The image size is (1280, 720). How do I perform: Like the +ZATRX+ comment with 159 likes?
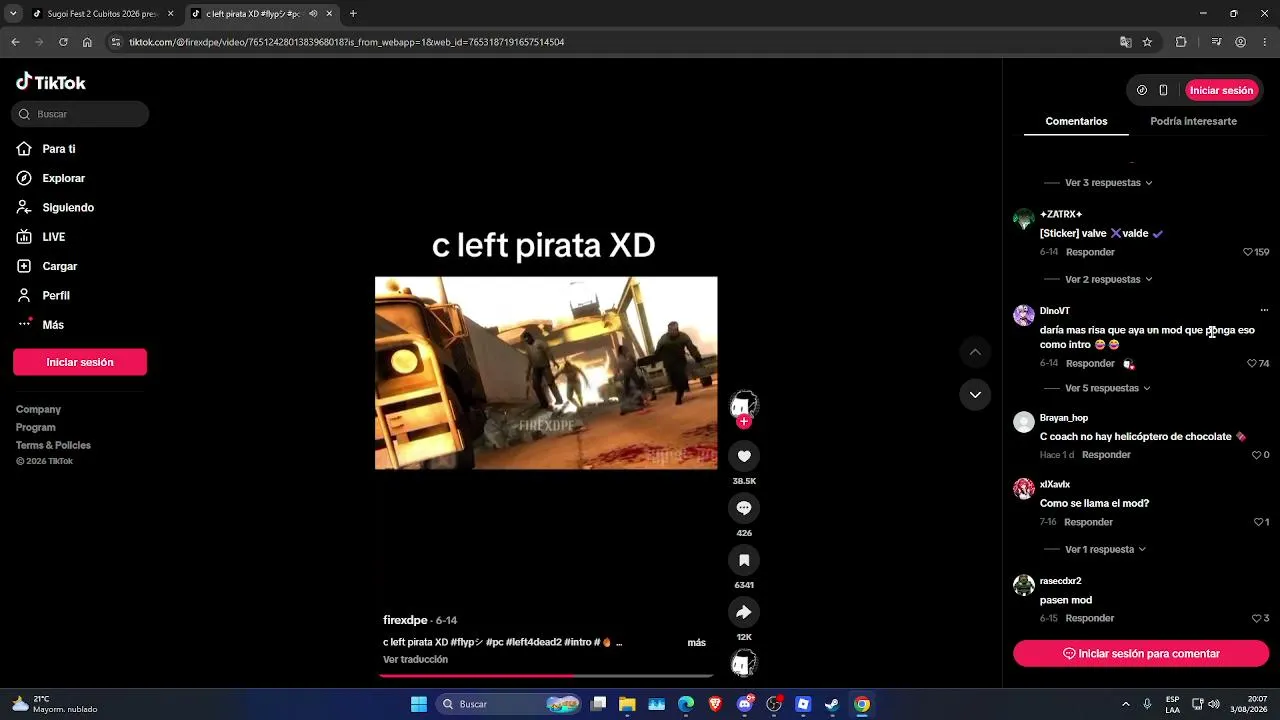coord(1248,252)
